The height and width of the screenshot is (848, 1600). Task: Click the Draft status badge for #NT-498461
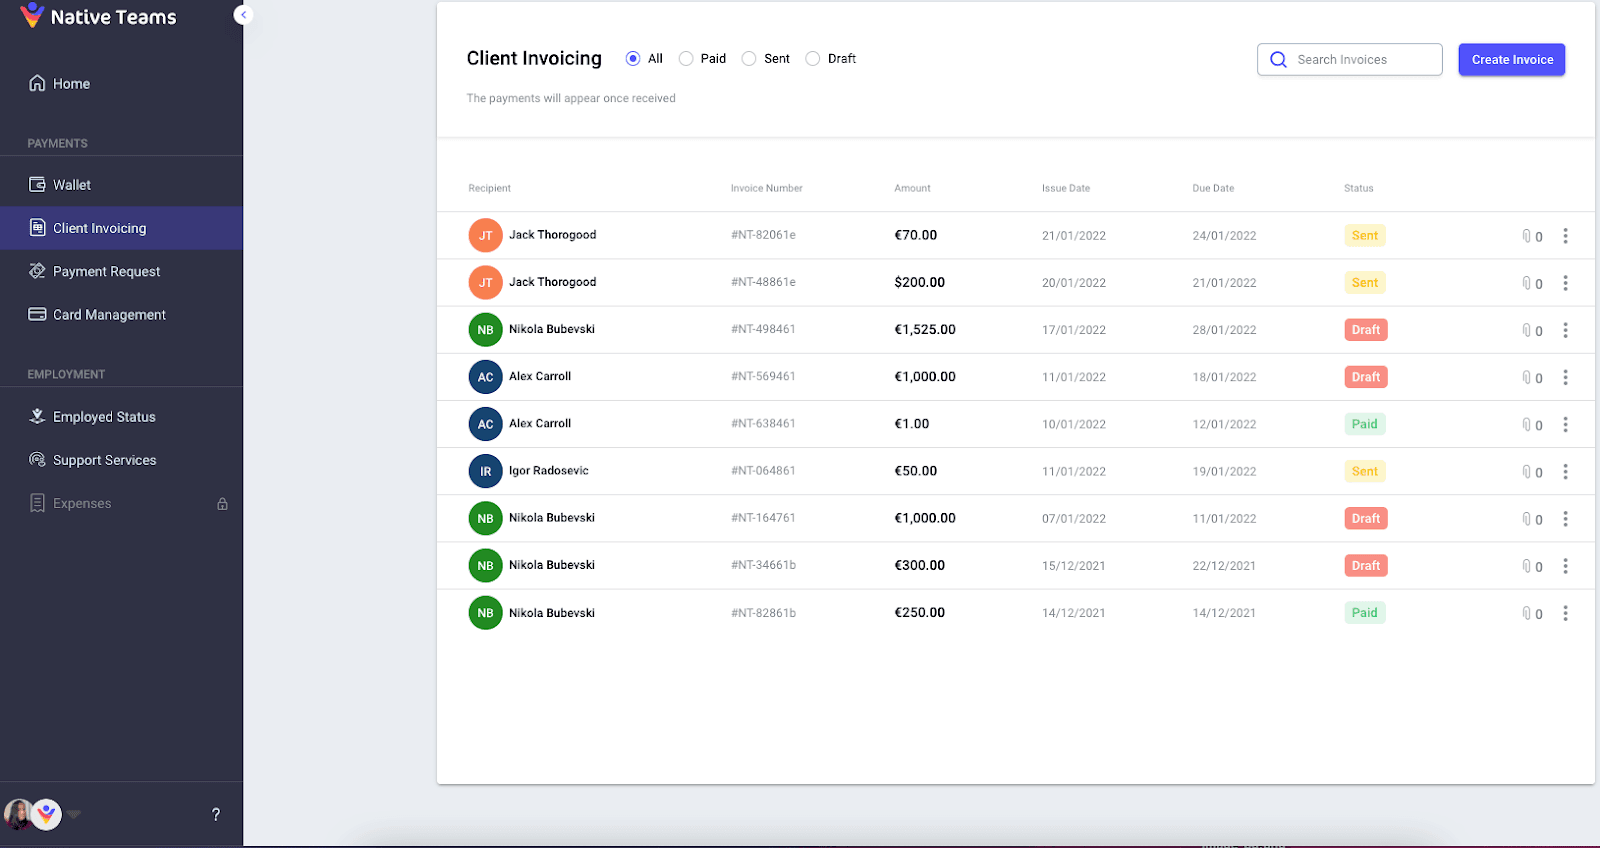pyautogui.click(x=1366, y=330)
